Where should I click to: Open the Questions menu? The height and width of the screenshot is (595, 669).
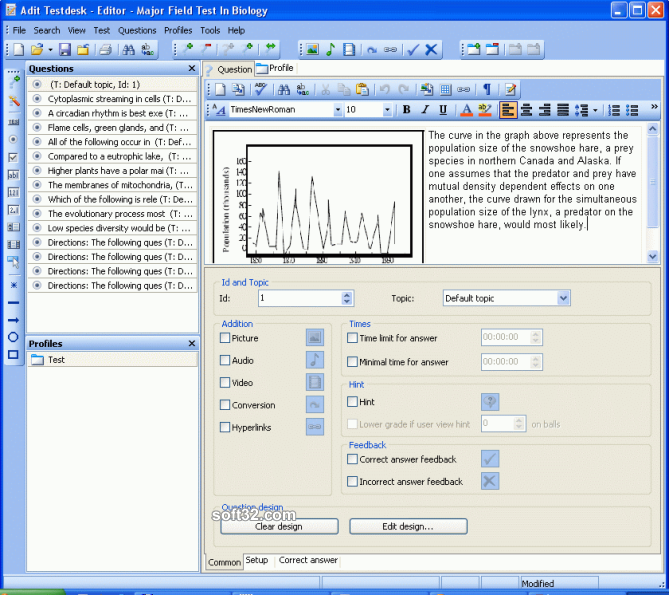tap(137, 30)
